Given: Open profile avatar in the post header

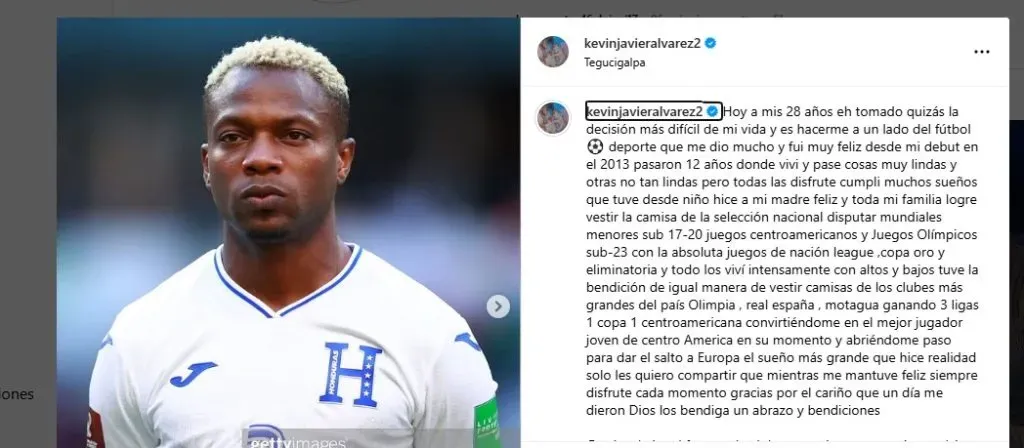Looking at the screenshot, I should pos(552,52).
